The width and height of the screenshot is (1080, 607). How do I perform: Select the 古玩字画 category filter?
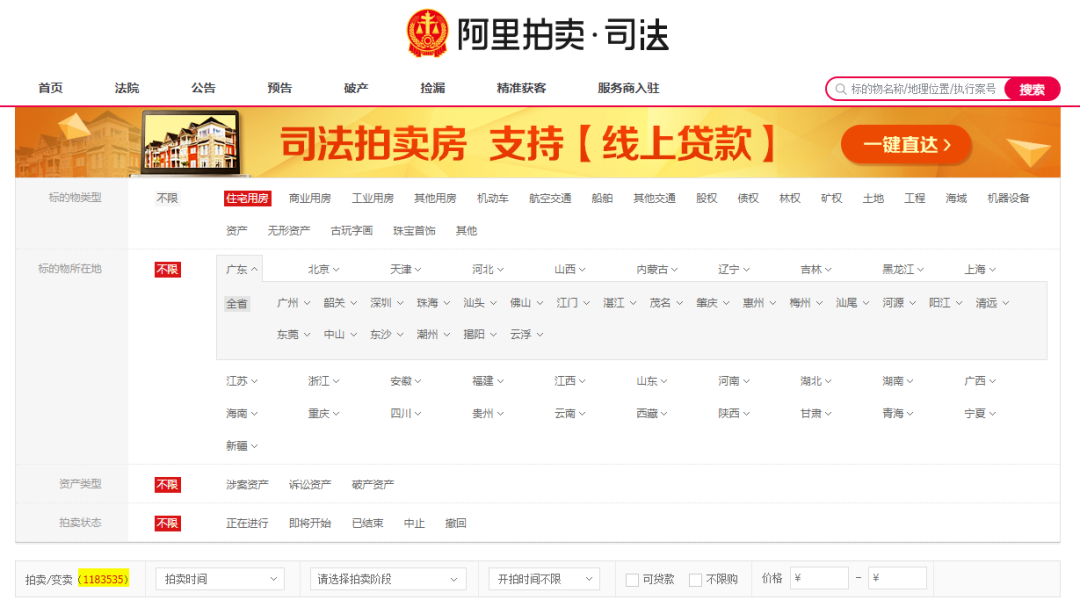pyautogui.click(x=351, y=231)
